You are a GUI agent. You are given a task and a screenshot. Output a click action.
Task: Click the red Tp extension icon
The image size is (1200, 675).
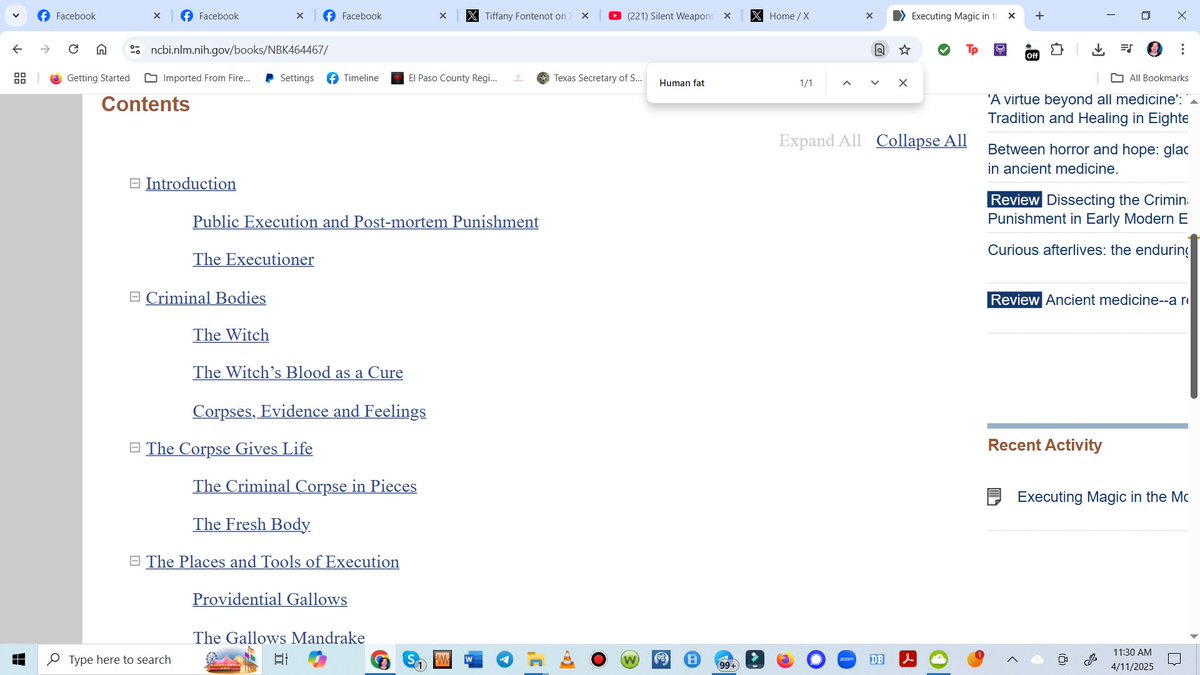tap(972, 49)
